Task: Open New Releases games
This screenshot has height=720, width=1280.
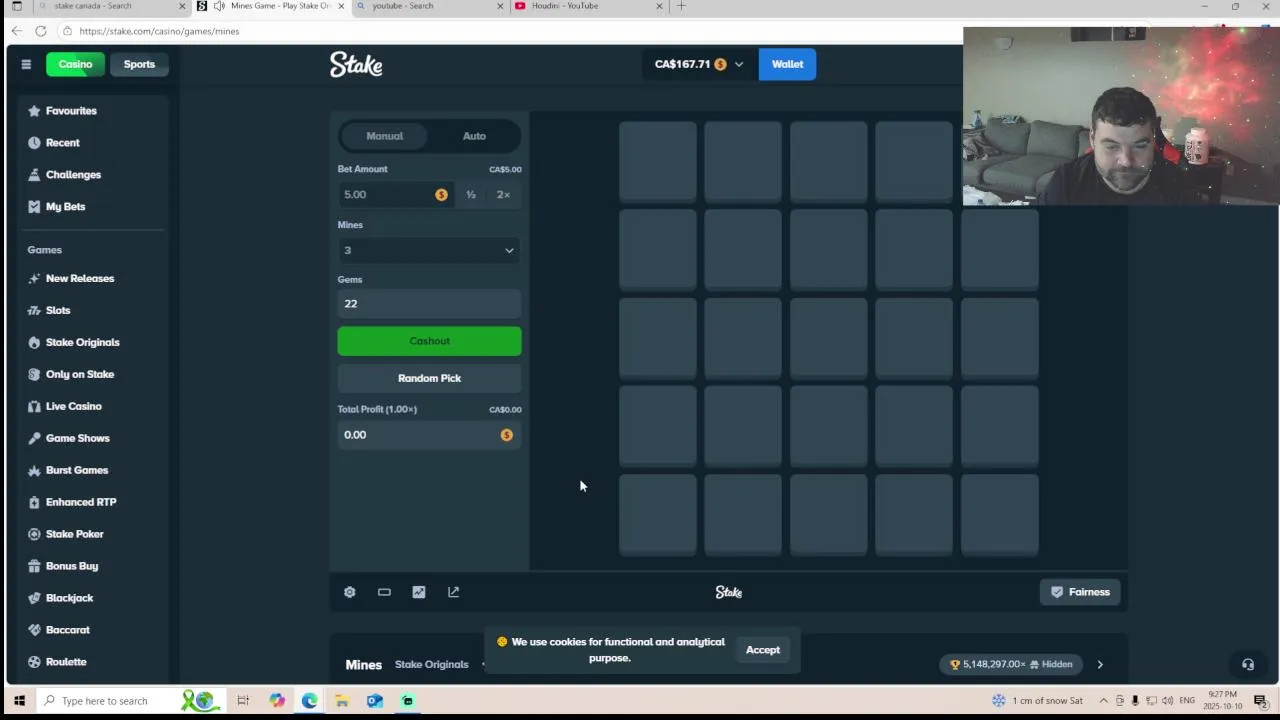Action: (80, 279)
